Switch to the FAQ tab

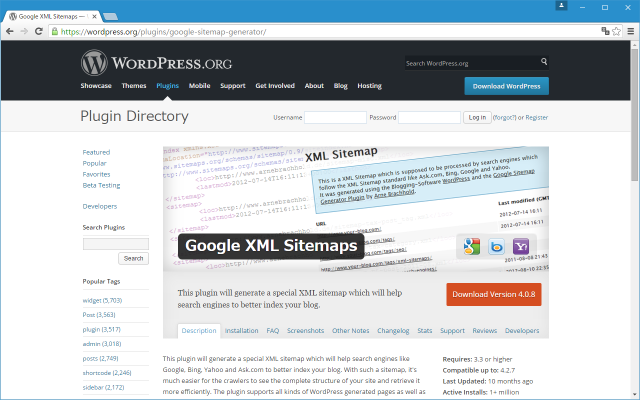(273, 331)
